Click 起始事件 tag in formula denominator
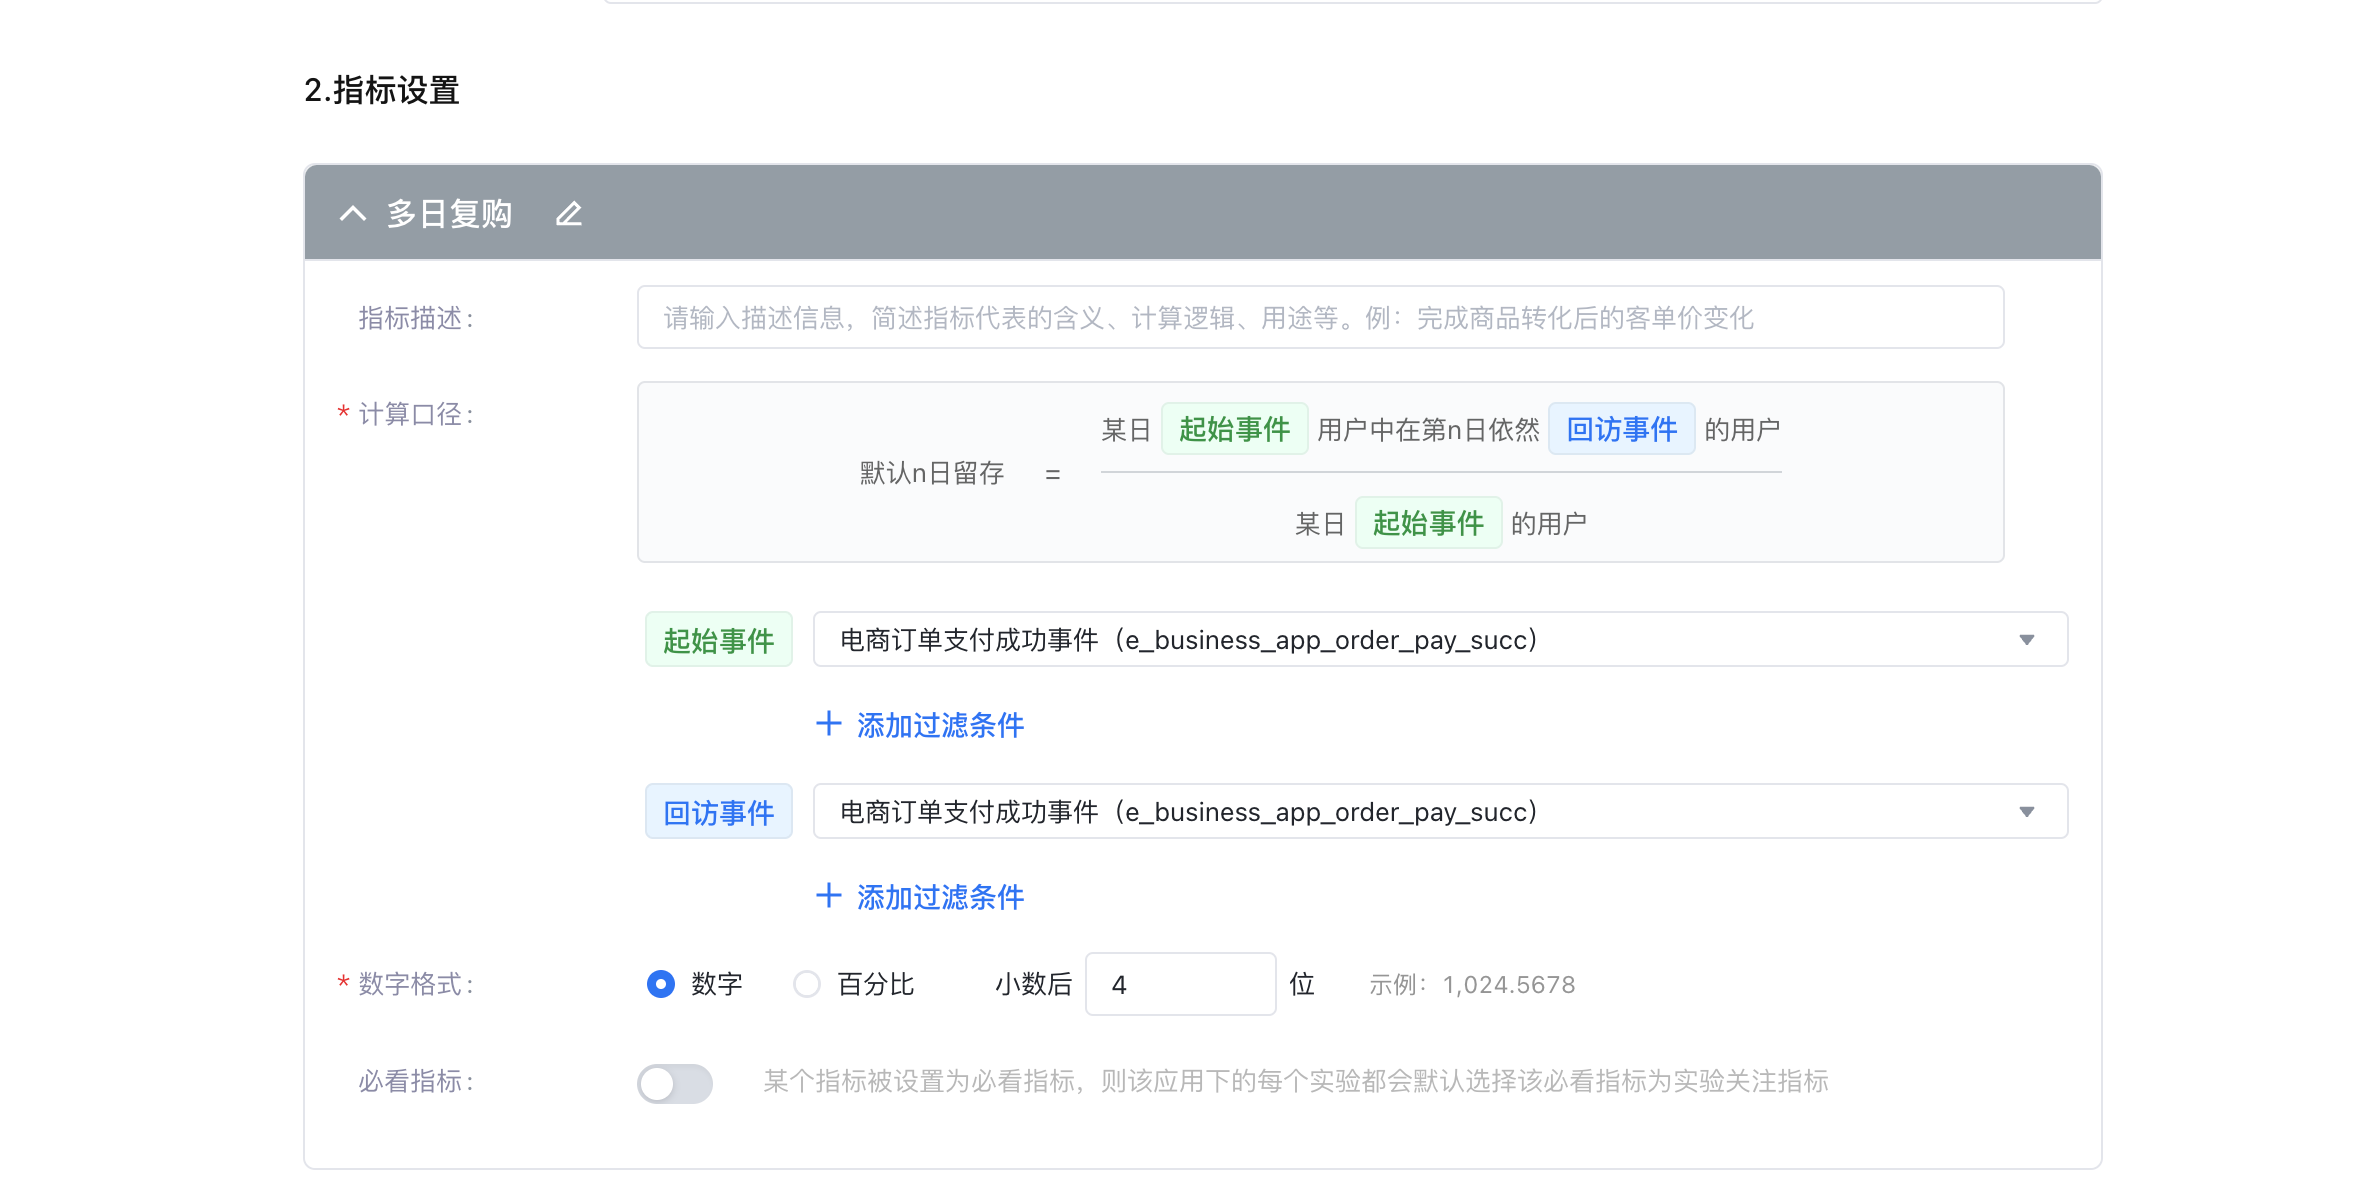This screenshot has height=1190, width=2370. coord(1428,523)
